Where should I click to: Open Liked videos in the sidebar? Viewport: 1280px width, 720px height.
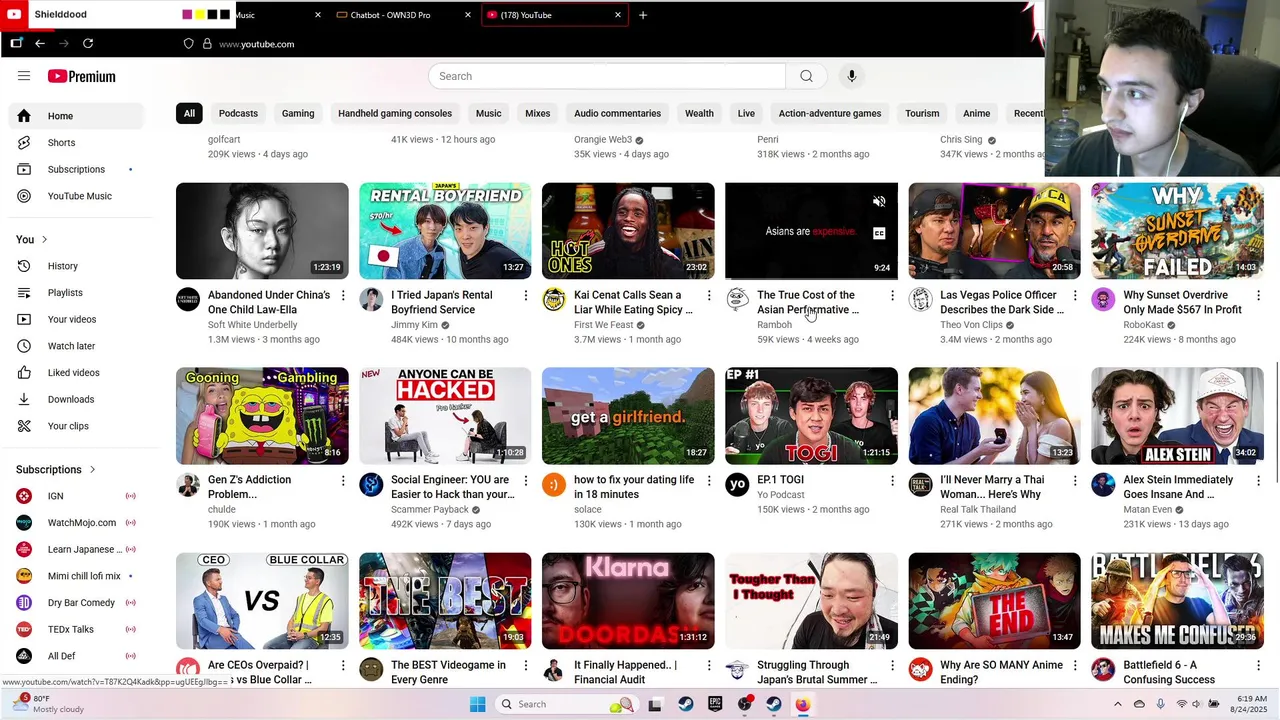(x=75, y=373)
